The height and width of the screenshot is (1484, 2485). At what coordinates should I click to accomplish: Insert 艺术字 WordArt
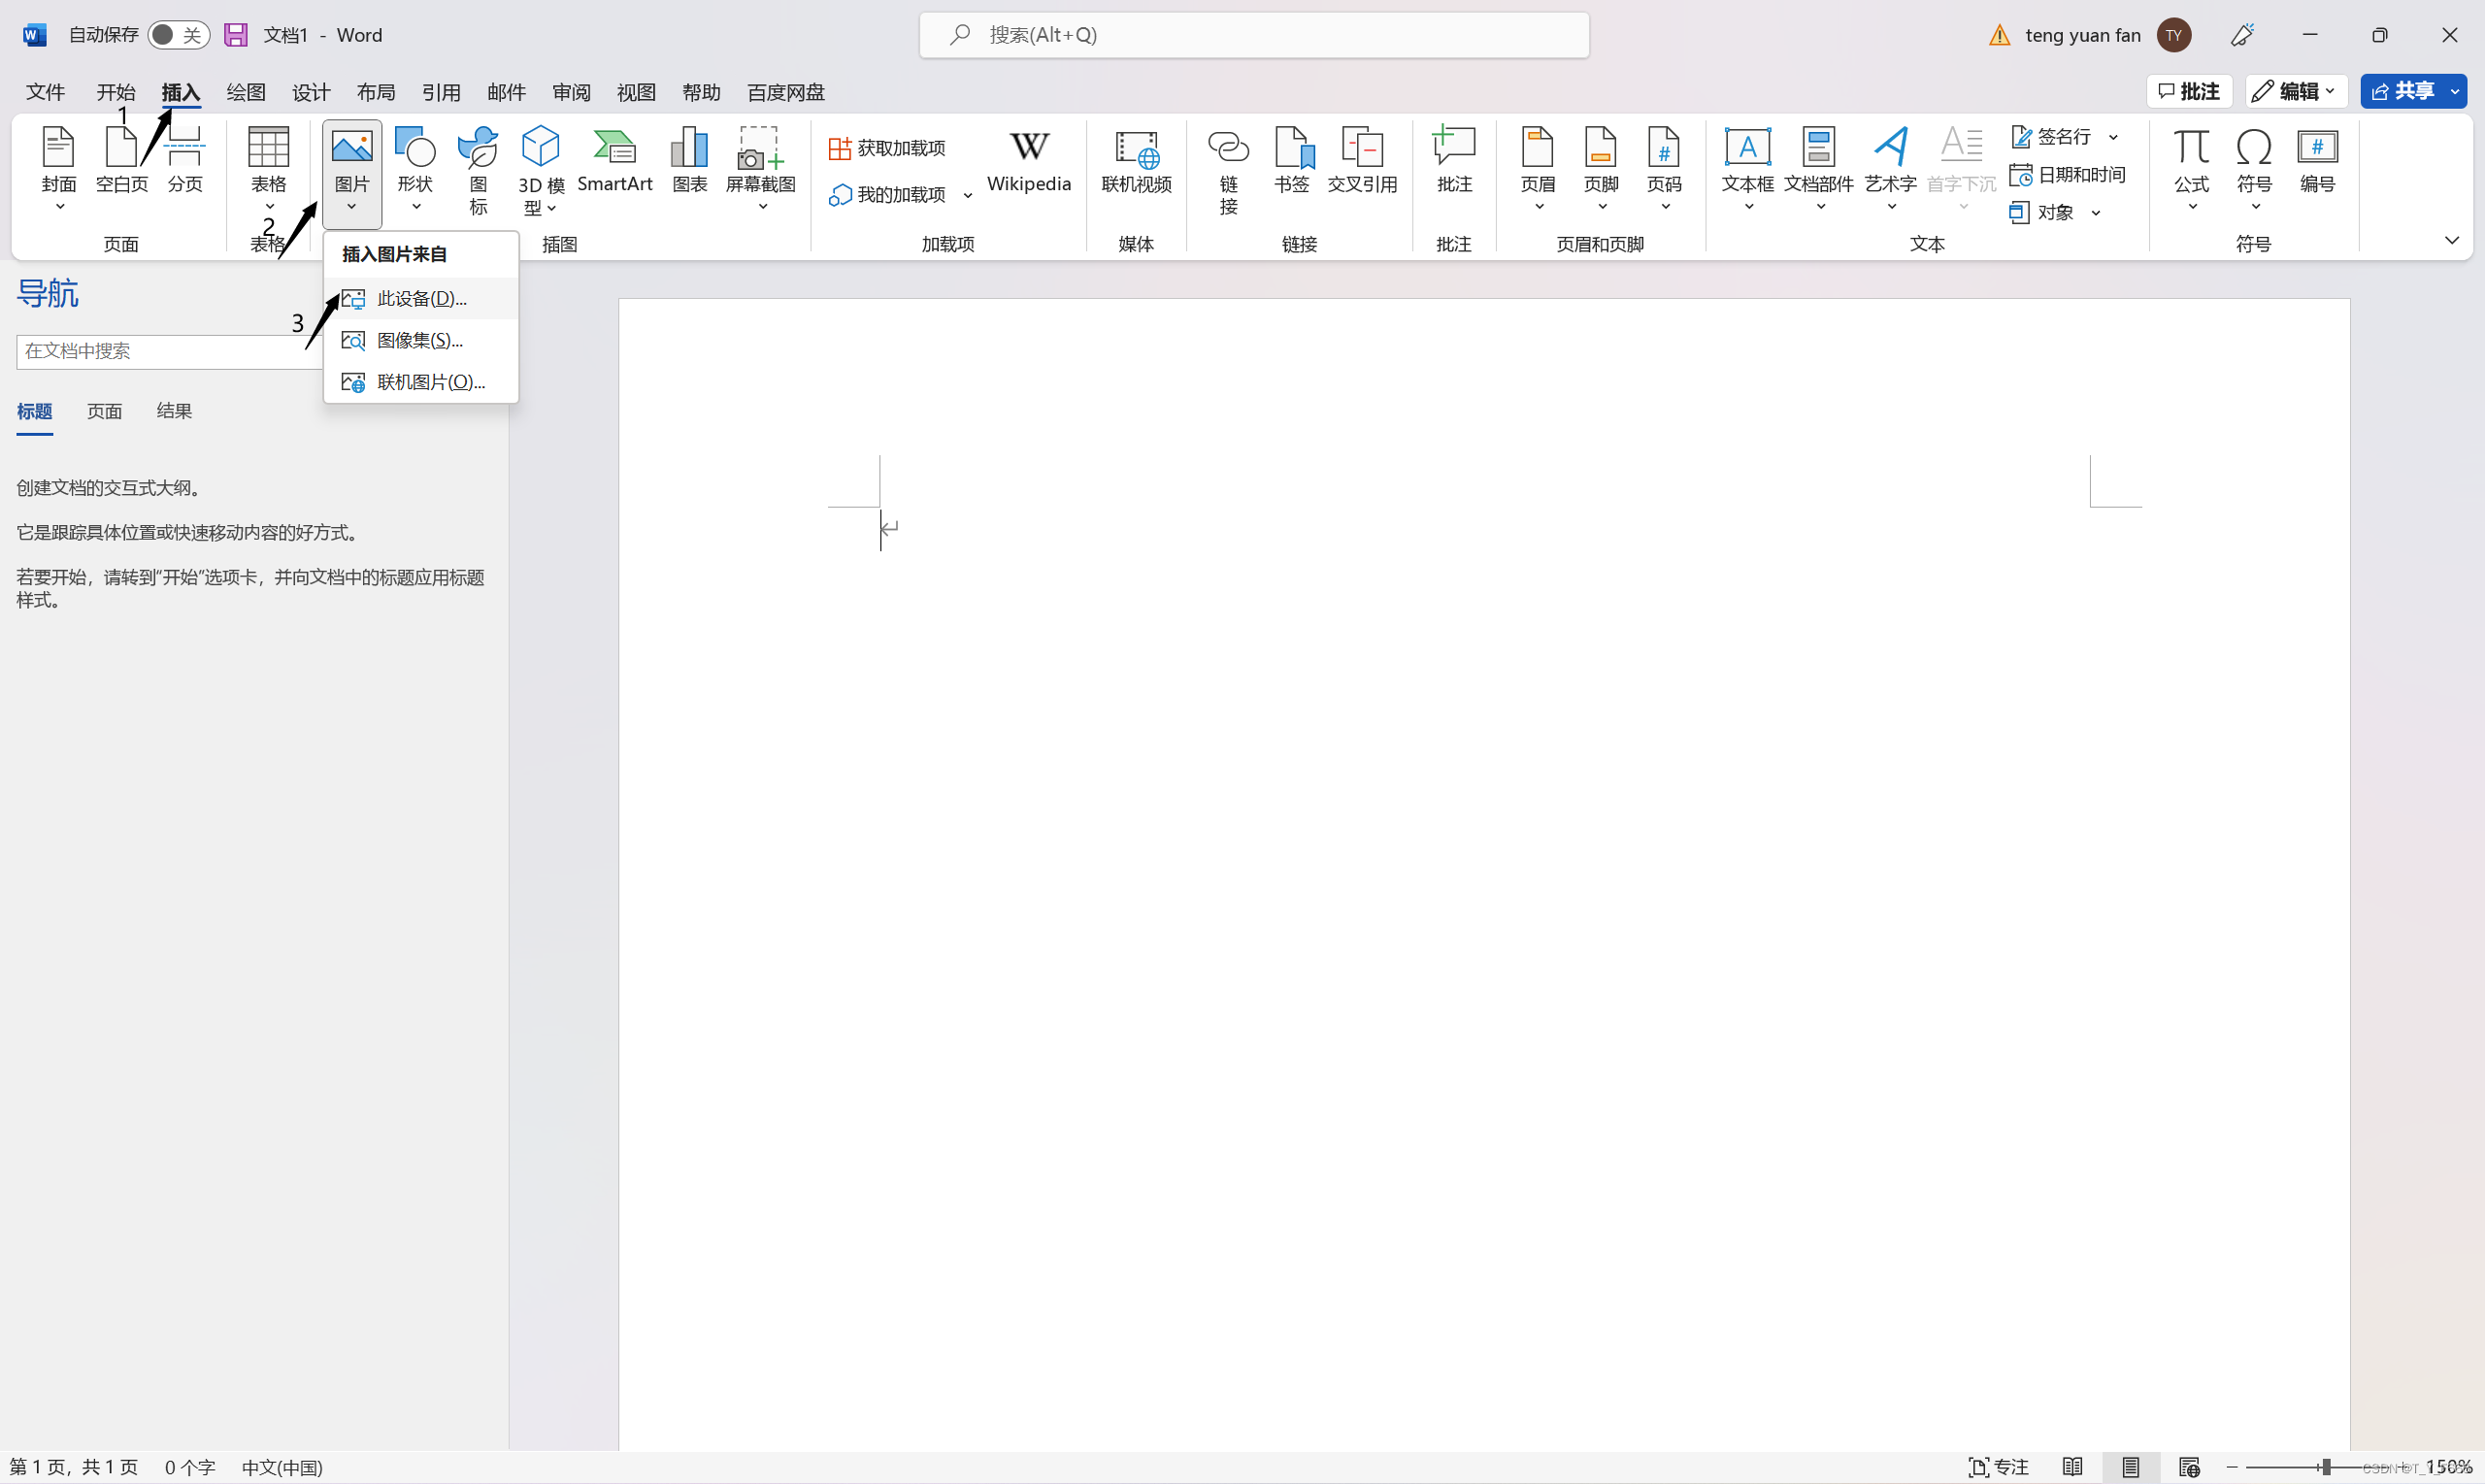coord(1890,168)
